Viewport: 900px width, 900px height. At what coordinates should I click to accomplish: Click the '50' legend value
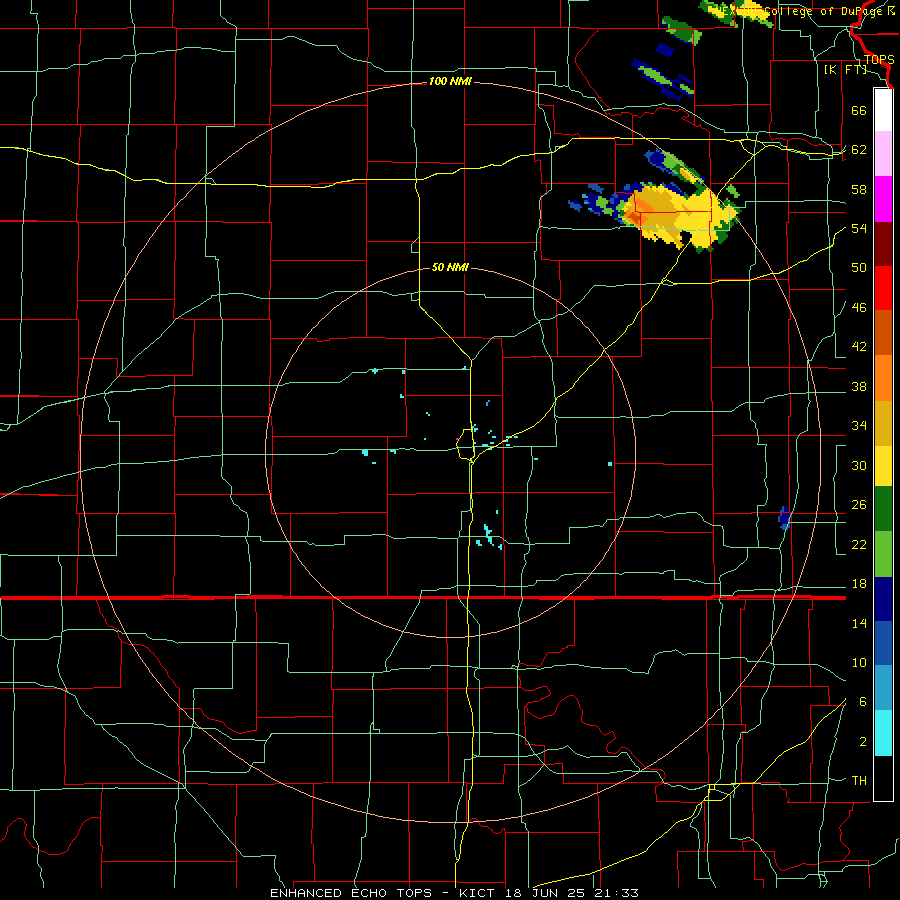pyautogui.click(x=859, y=268)
